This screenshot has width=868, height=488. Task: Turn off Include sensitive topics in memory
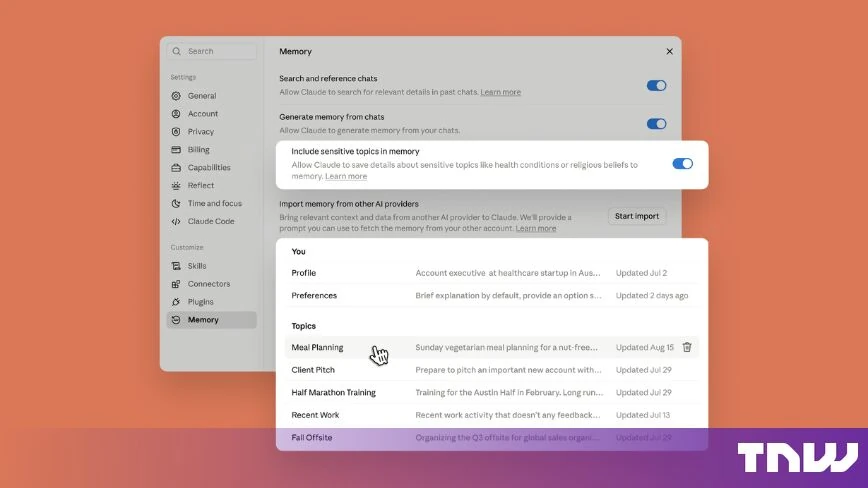click(x=683, y=164)
